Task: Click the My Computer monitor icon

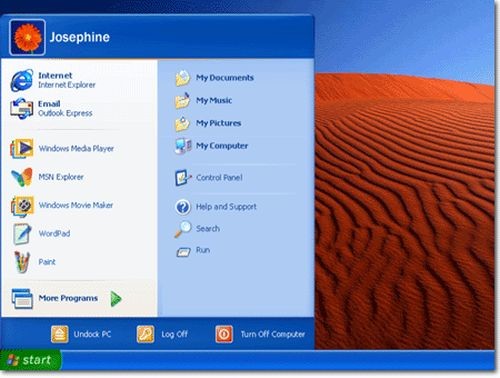Action: 183,146
